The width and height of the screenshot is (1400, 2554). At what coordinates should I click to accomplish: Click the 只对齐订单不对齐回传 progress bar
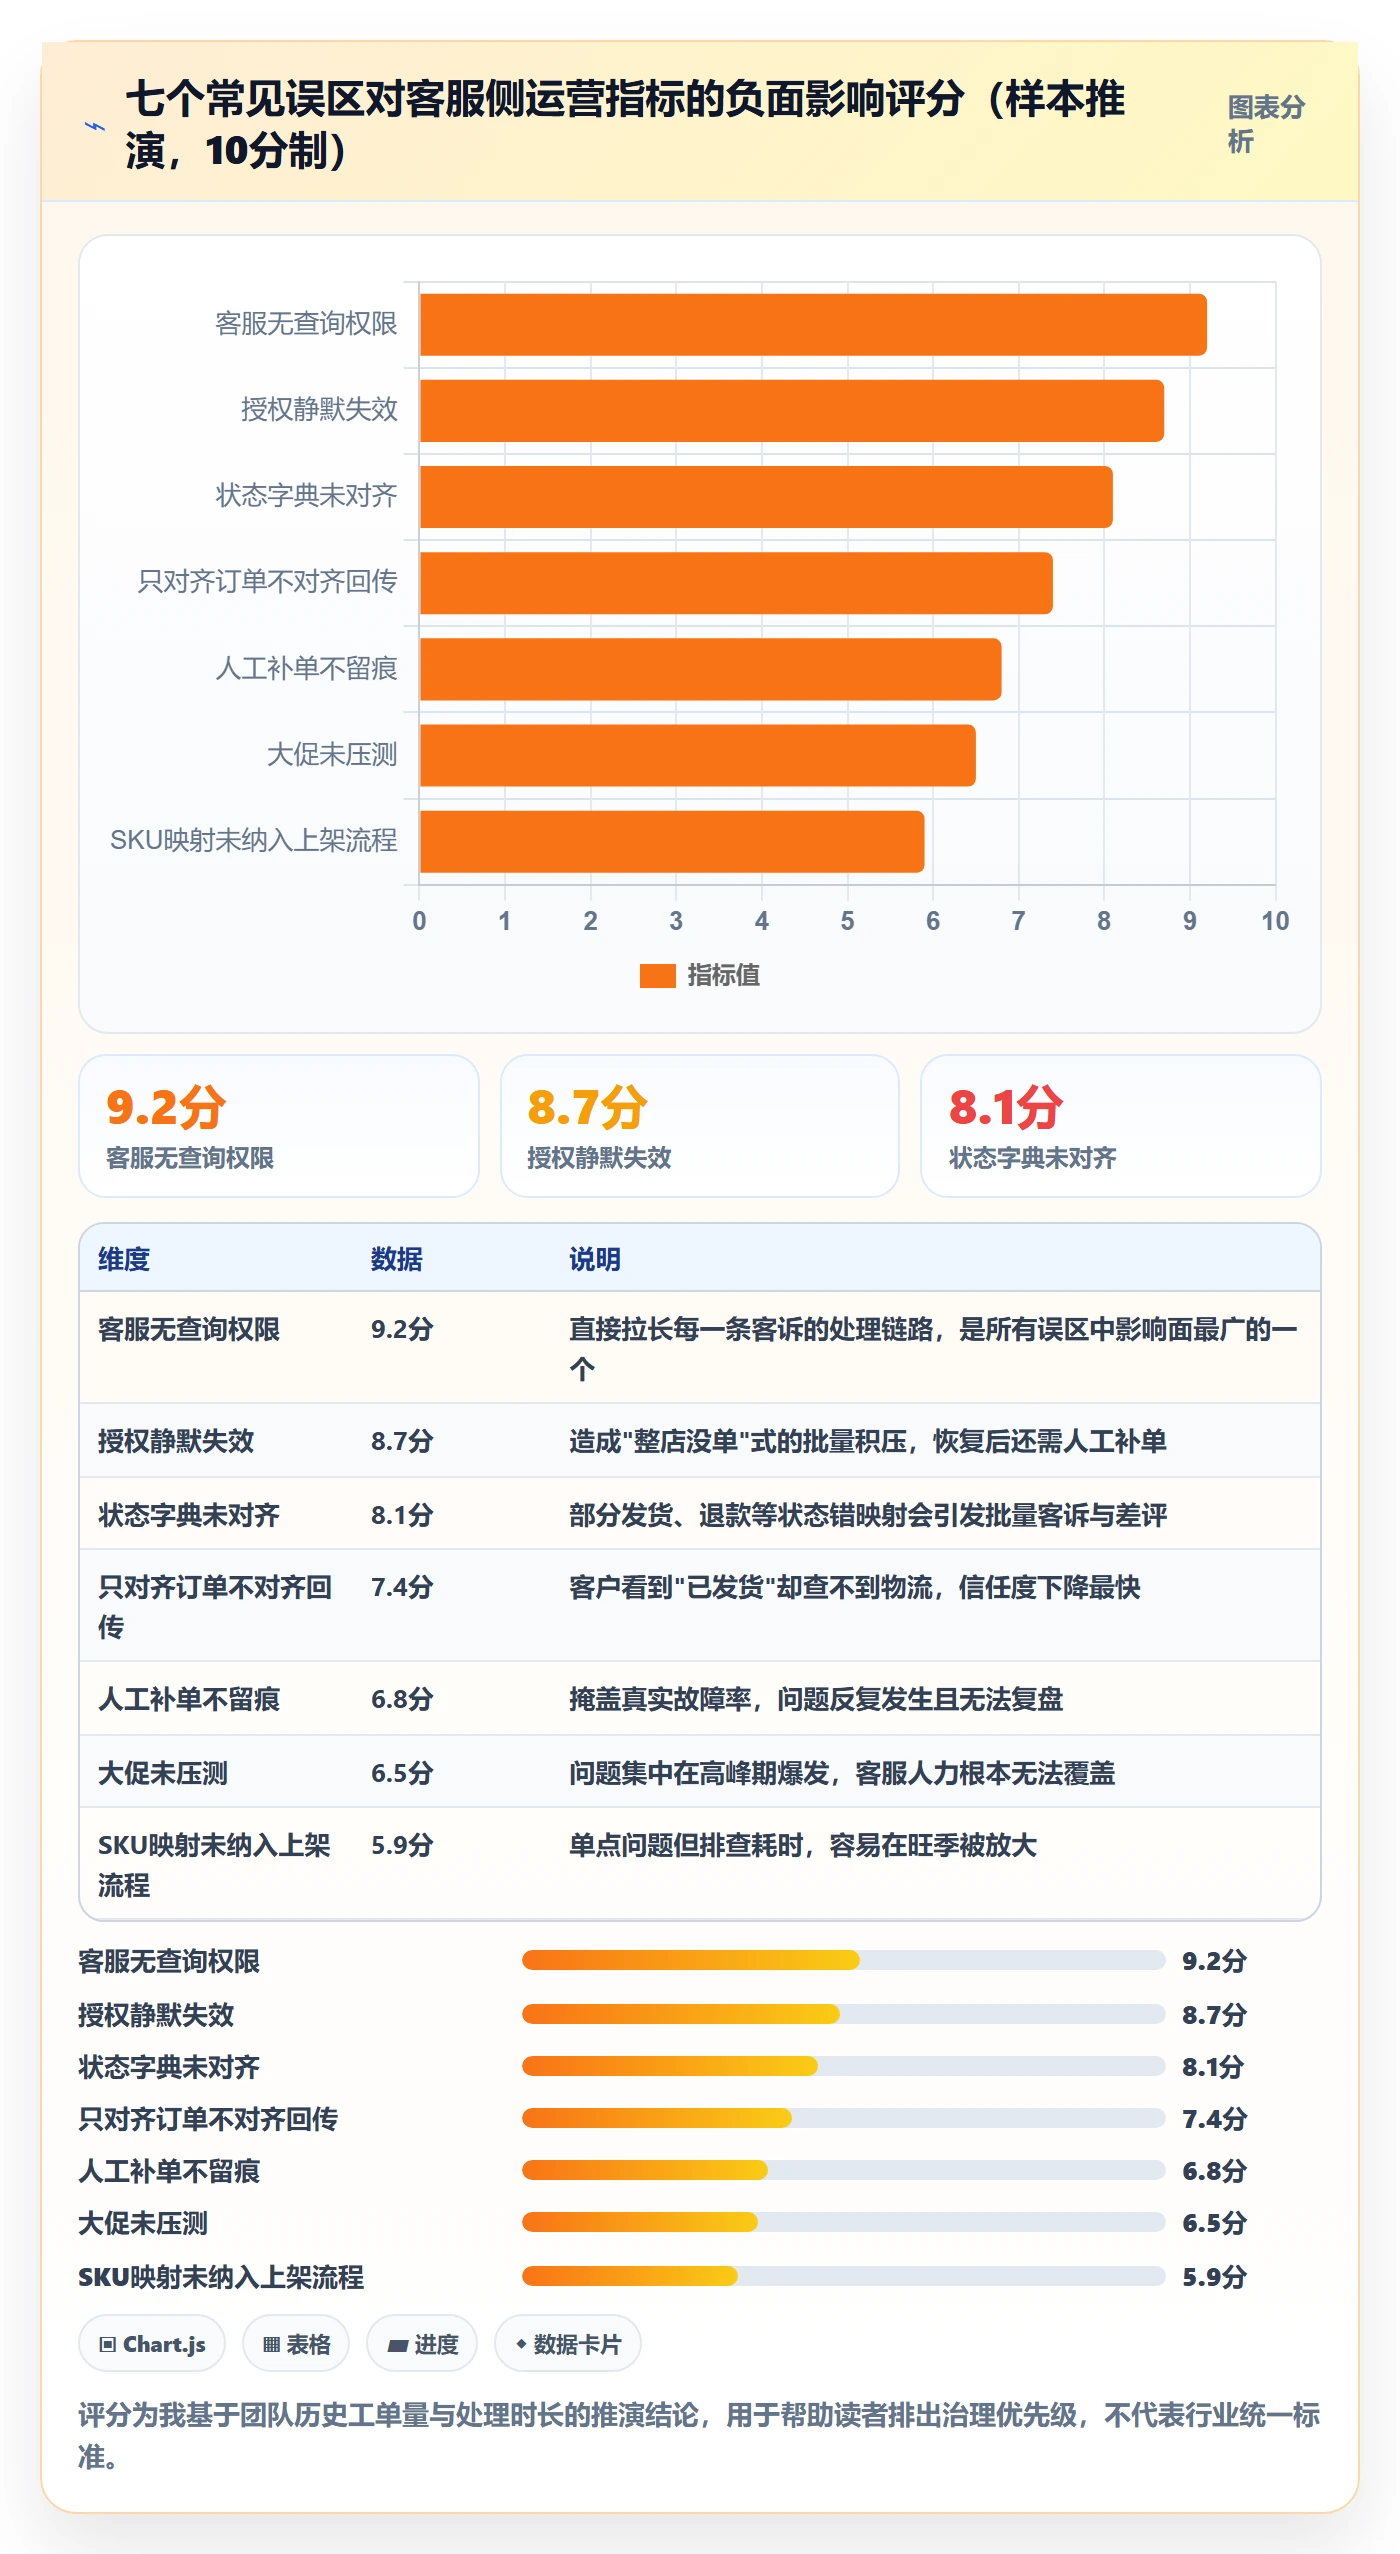pyautogui.click(x=843, y=2118)
